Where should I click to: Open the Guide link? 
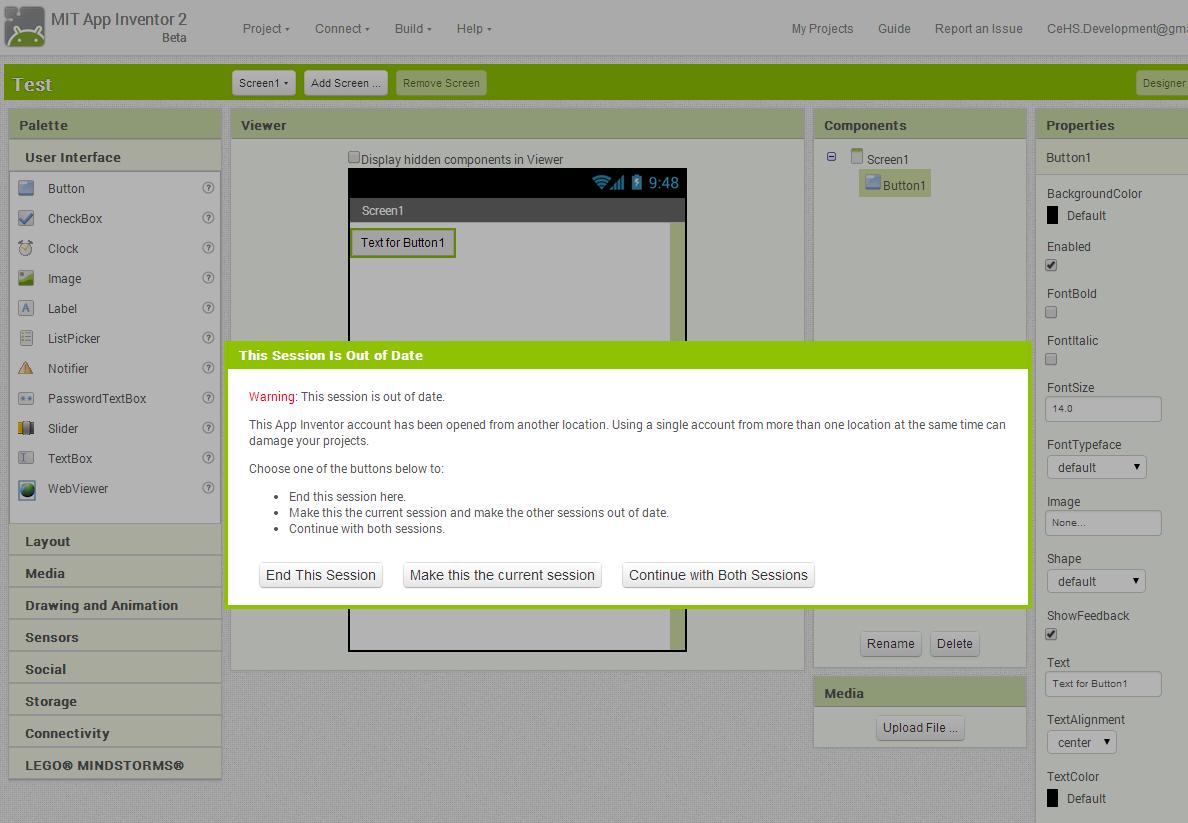point(894,29)
